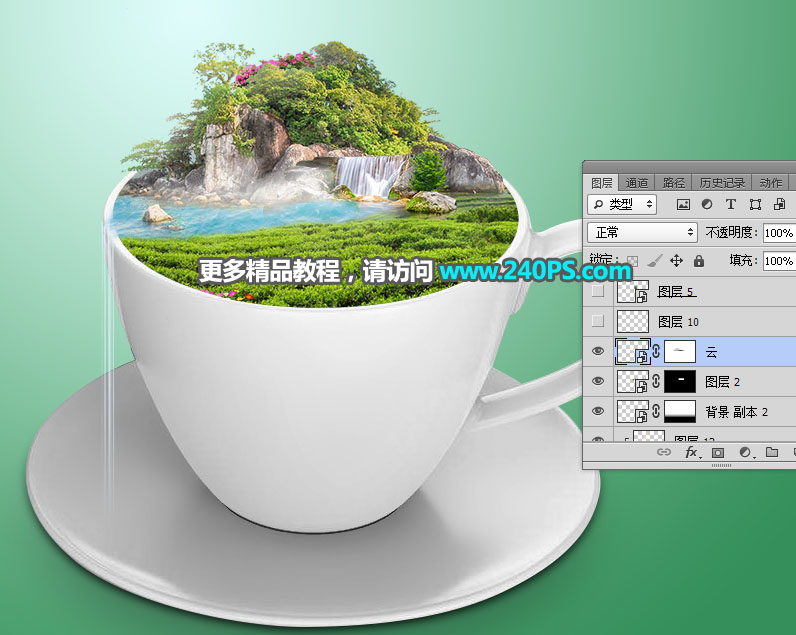Filter layers by type (T) layer icon
This screenshot has width=796, height=635.
click(731, 205)
